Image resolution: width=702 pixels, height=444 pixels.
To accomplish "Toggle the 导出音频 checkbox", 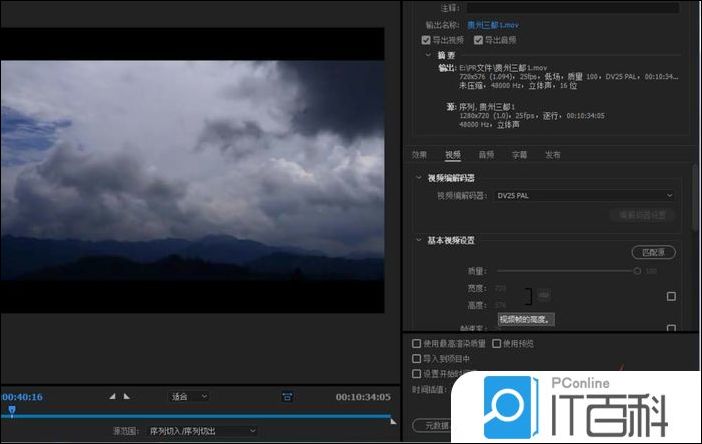I will coord(478,40).
